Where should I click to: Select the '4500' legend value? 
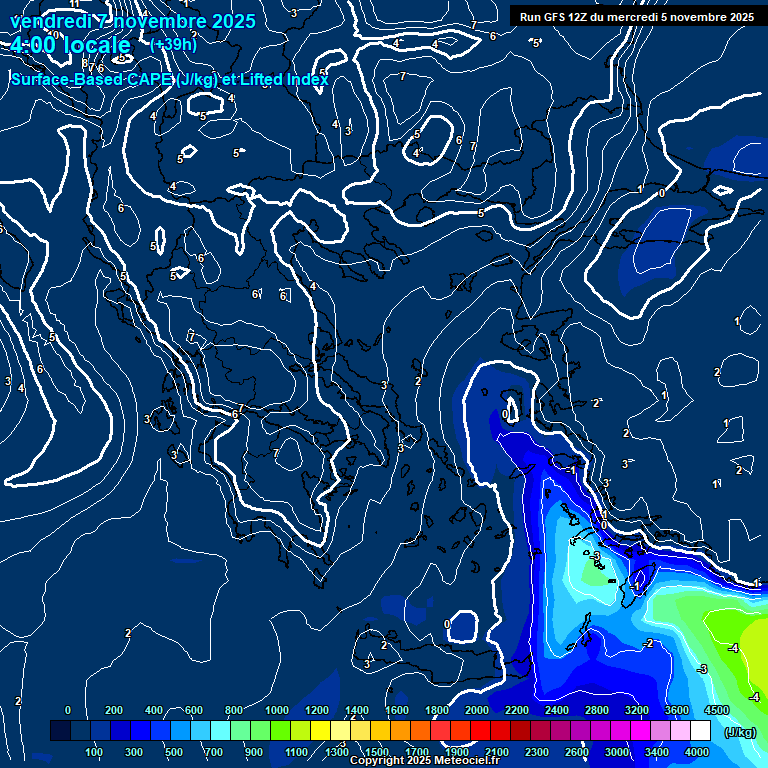(717, 710)
